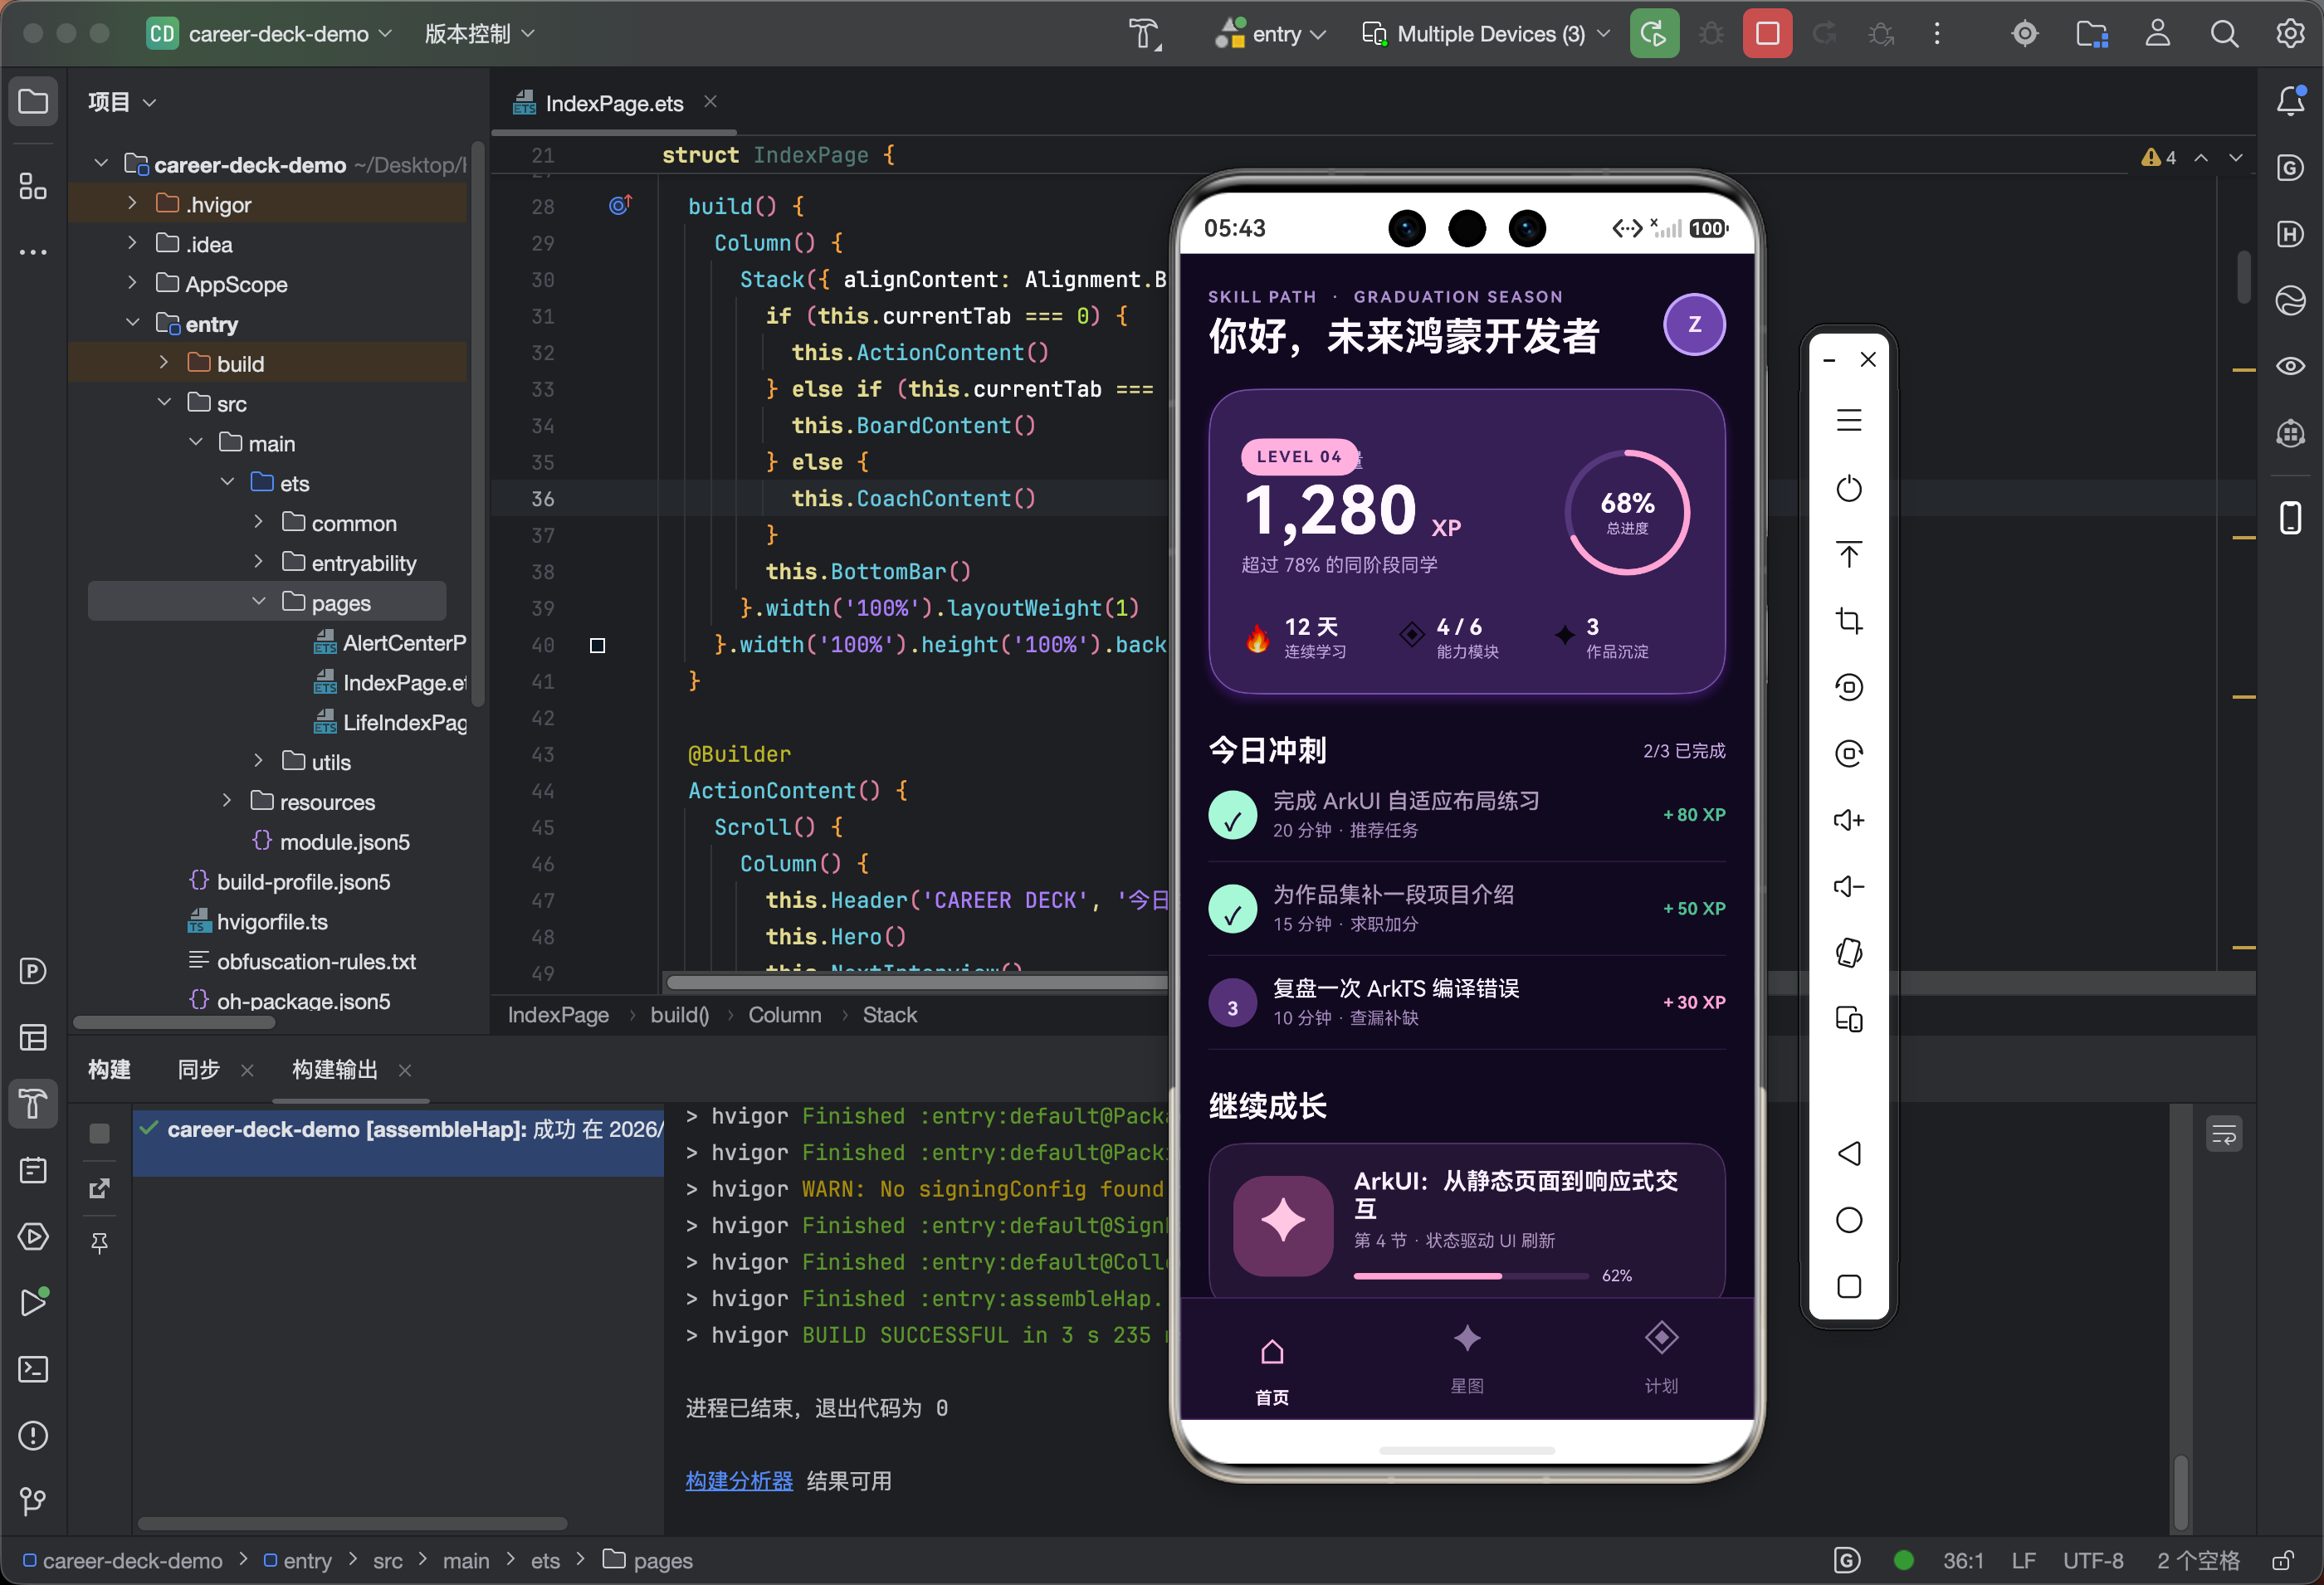Click the ArkUI course 62% progress bar
Image resolution: width=2324 pixels, height=1585 pixels.
[1470, 1276]
